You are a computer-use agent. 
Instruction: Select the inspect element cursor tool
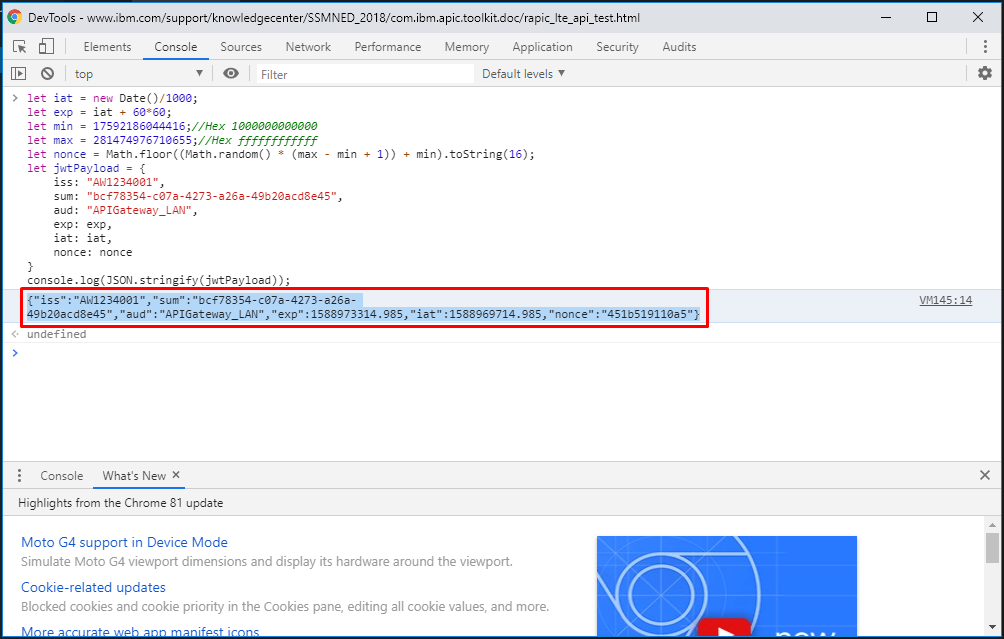point(17,46)
